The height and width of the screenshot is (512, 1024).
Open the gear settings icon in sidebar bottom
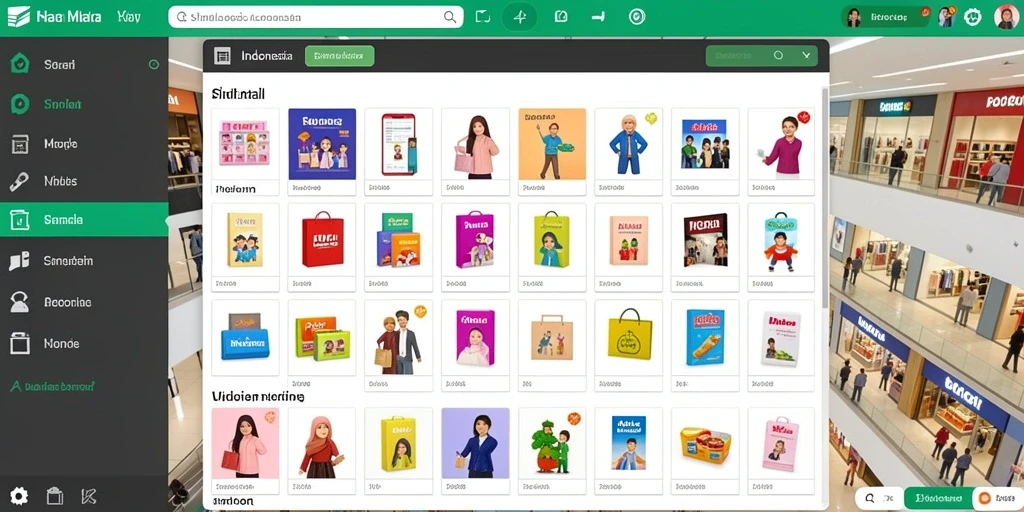(x=19, y=496)
